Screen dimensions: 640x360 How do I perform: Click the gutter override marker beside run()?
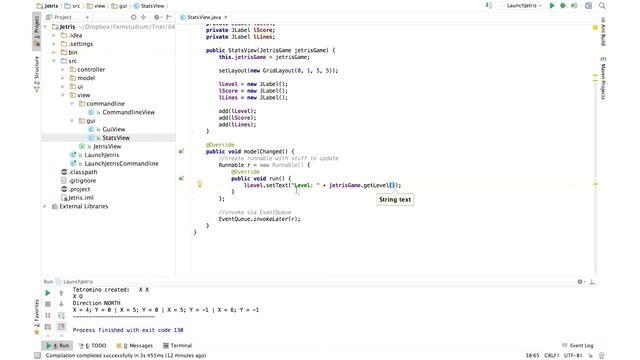181,178
